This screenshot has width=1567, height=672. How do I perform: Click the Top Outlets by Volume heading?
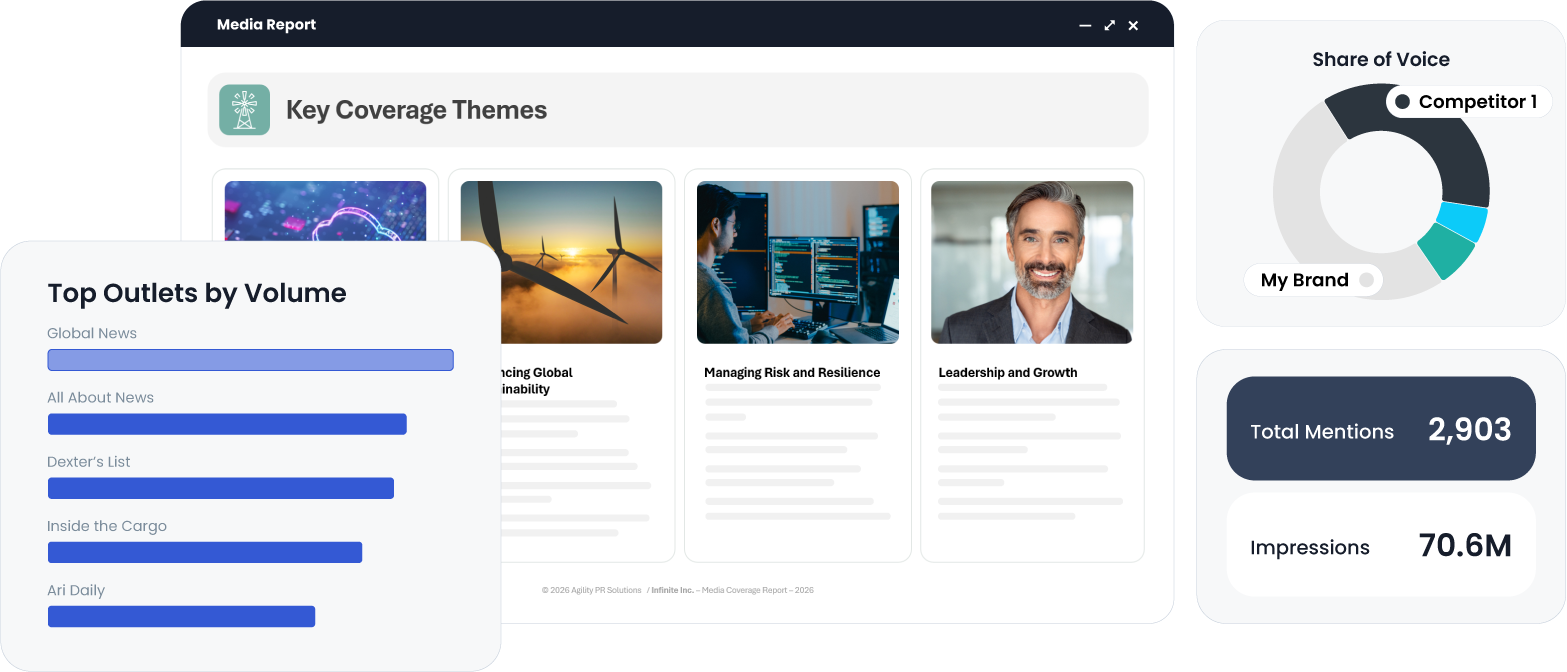(197, 293)
